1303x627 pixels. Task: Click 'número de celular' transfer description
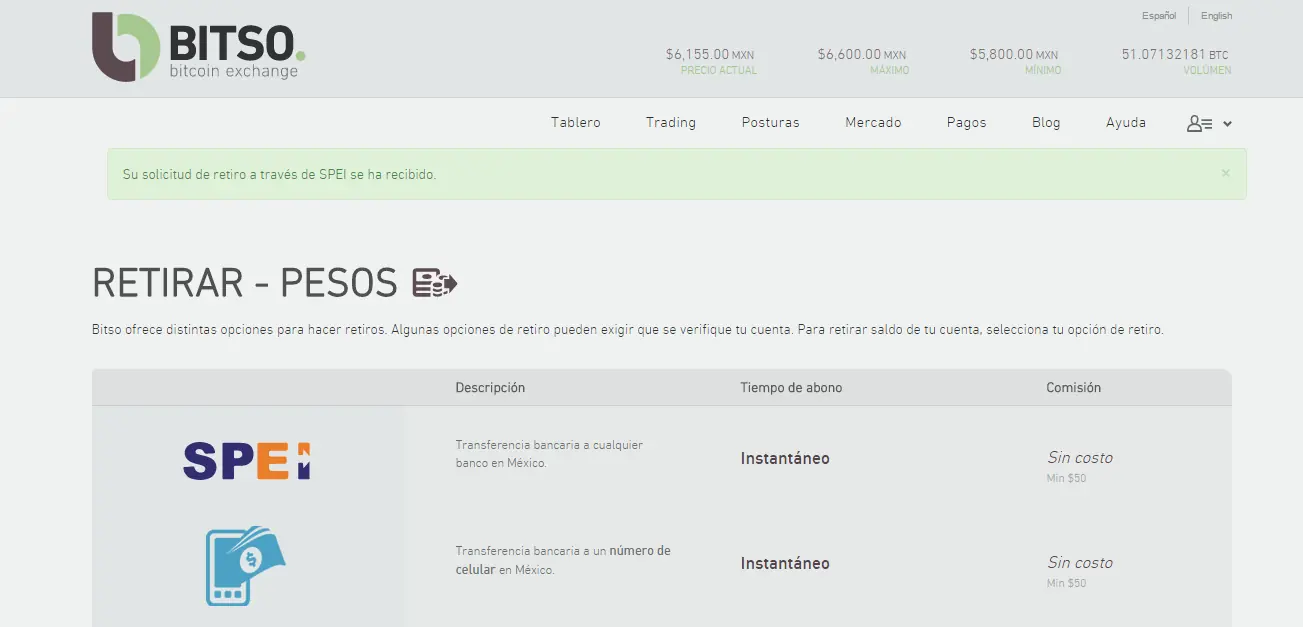563,560
